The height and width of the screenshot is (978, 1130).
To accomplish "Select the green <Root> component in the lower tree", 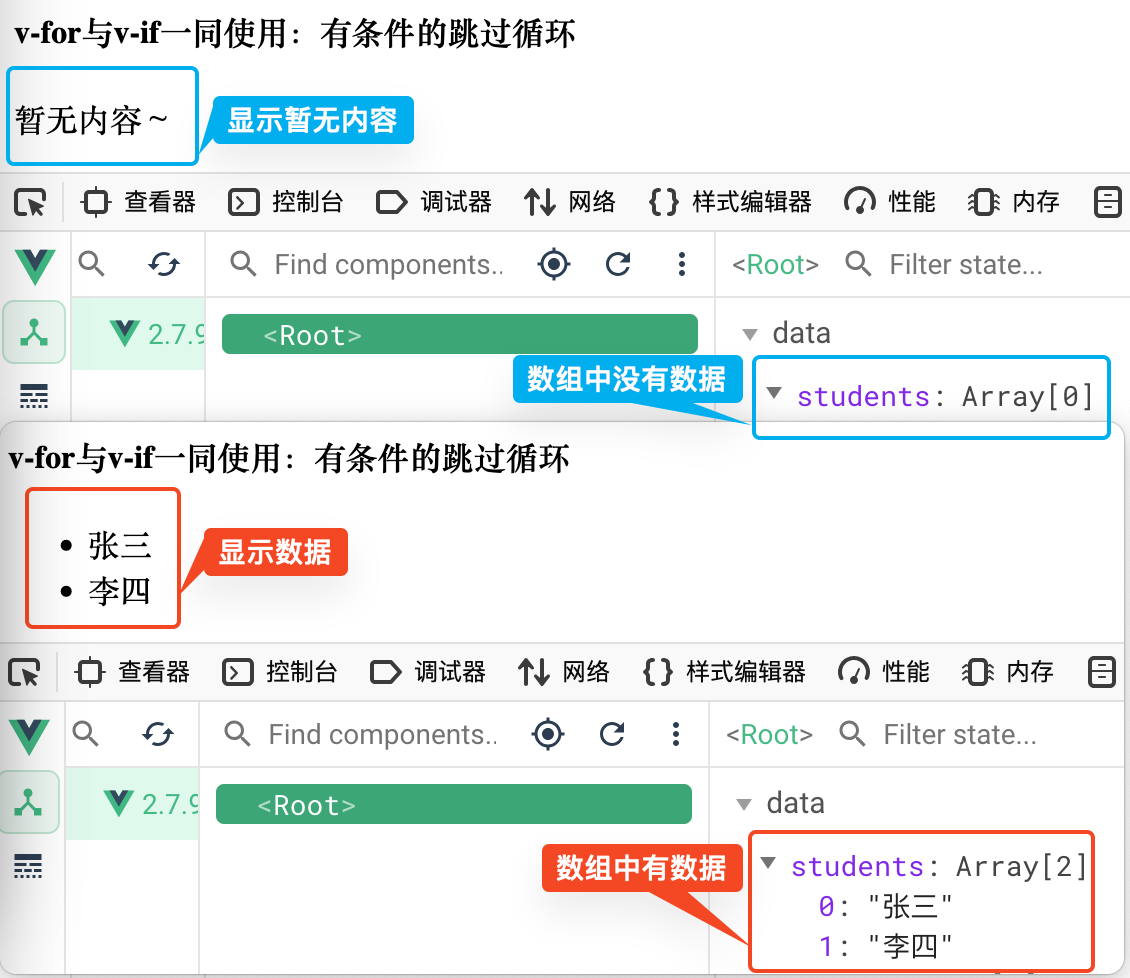I will tap(453, 805).
